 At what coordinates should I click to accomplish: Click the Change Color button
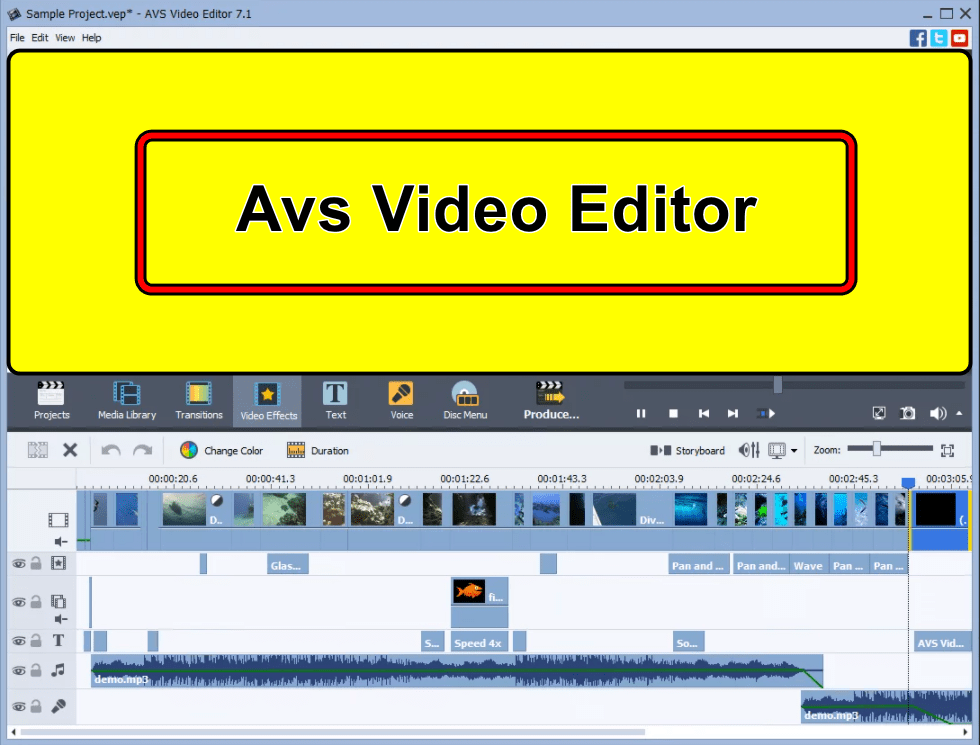pos(221,450)
